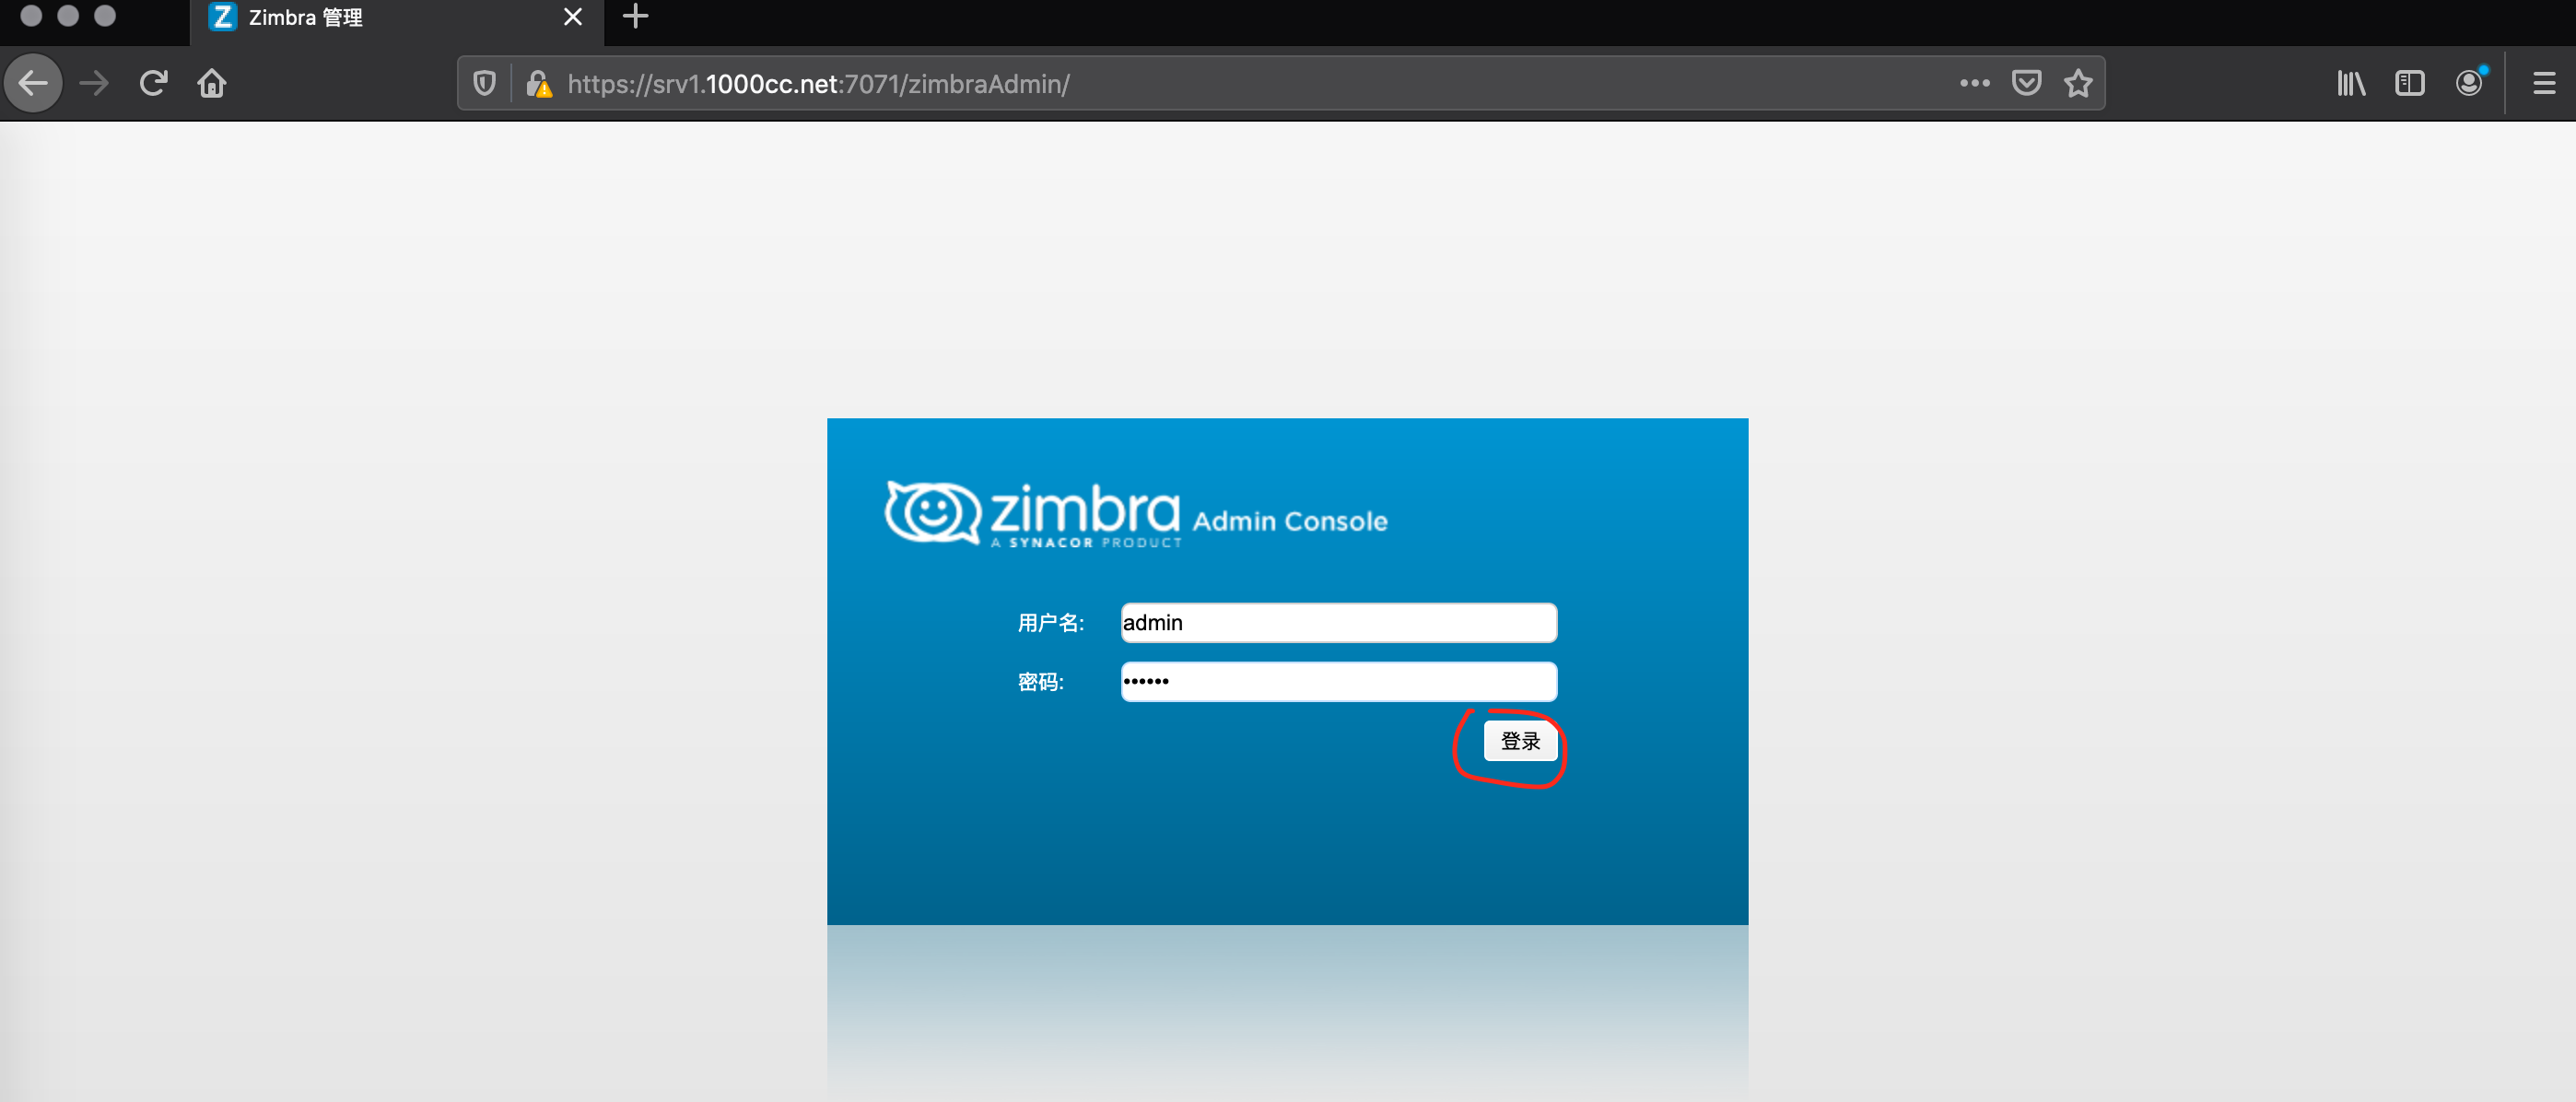The width and height of the screenshot is (2576, 1102).
Task: Click the 登录 login button
Action: point(1520,741)
